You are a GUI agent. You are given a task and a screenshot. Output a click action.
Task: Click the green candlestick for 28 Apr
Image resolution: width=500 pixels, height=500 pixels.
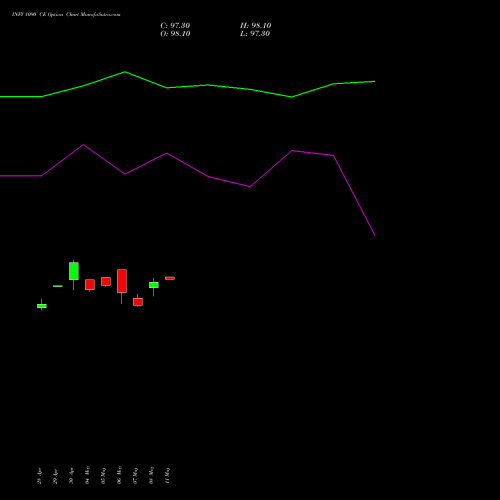[x=42, y=306]
